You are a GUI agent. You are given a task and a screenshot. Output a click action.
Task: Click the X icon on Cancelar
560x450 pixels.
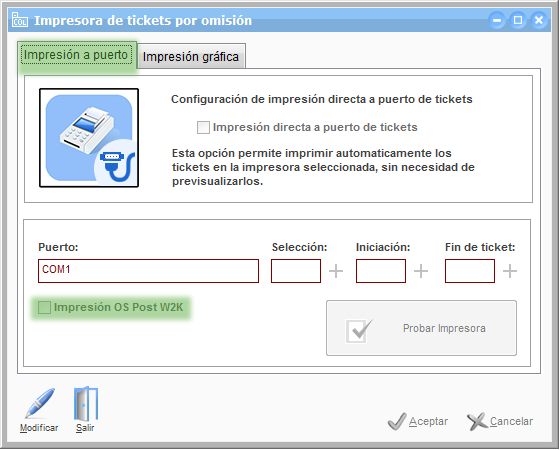pyautogui.click(x=477, y=421)
